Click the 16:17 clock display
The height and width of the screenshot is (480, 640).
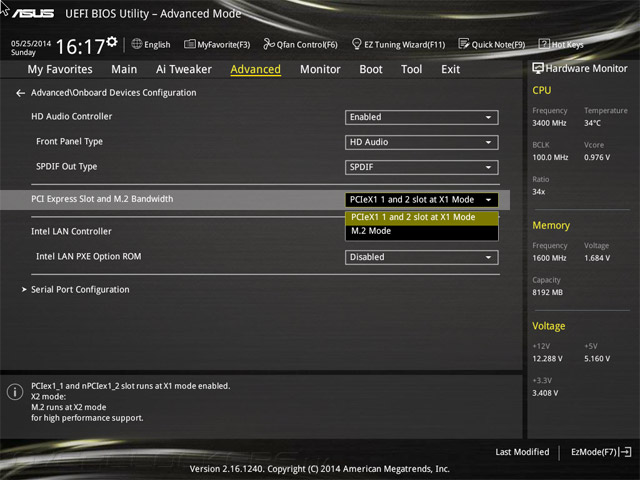coord(80,46)
